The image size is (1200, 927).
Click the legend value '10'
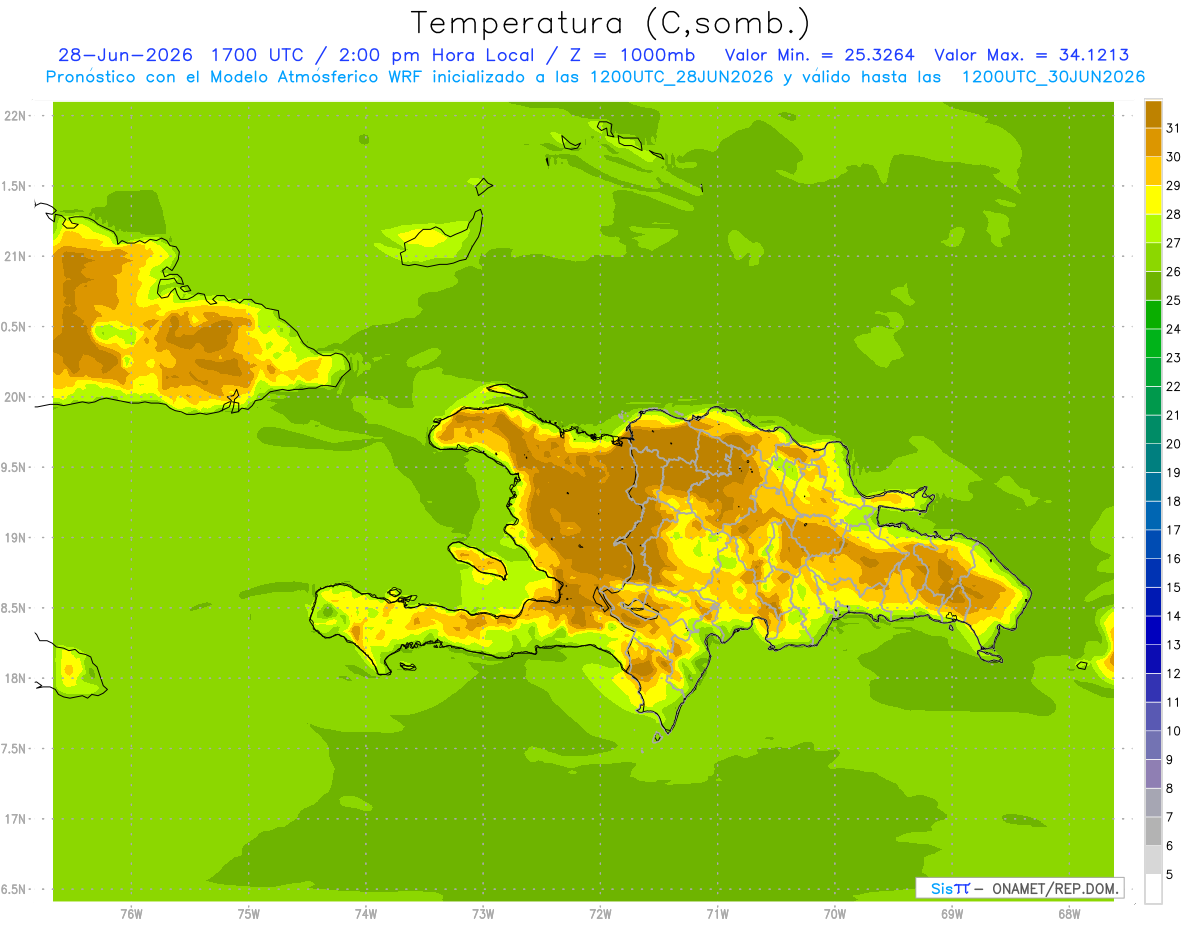point(1173,731)
